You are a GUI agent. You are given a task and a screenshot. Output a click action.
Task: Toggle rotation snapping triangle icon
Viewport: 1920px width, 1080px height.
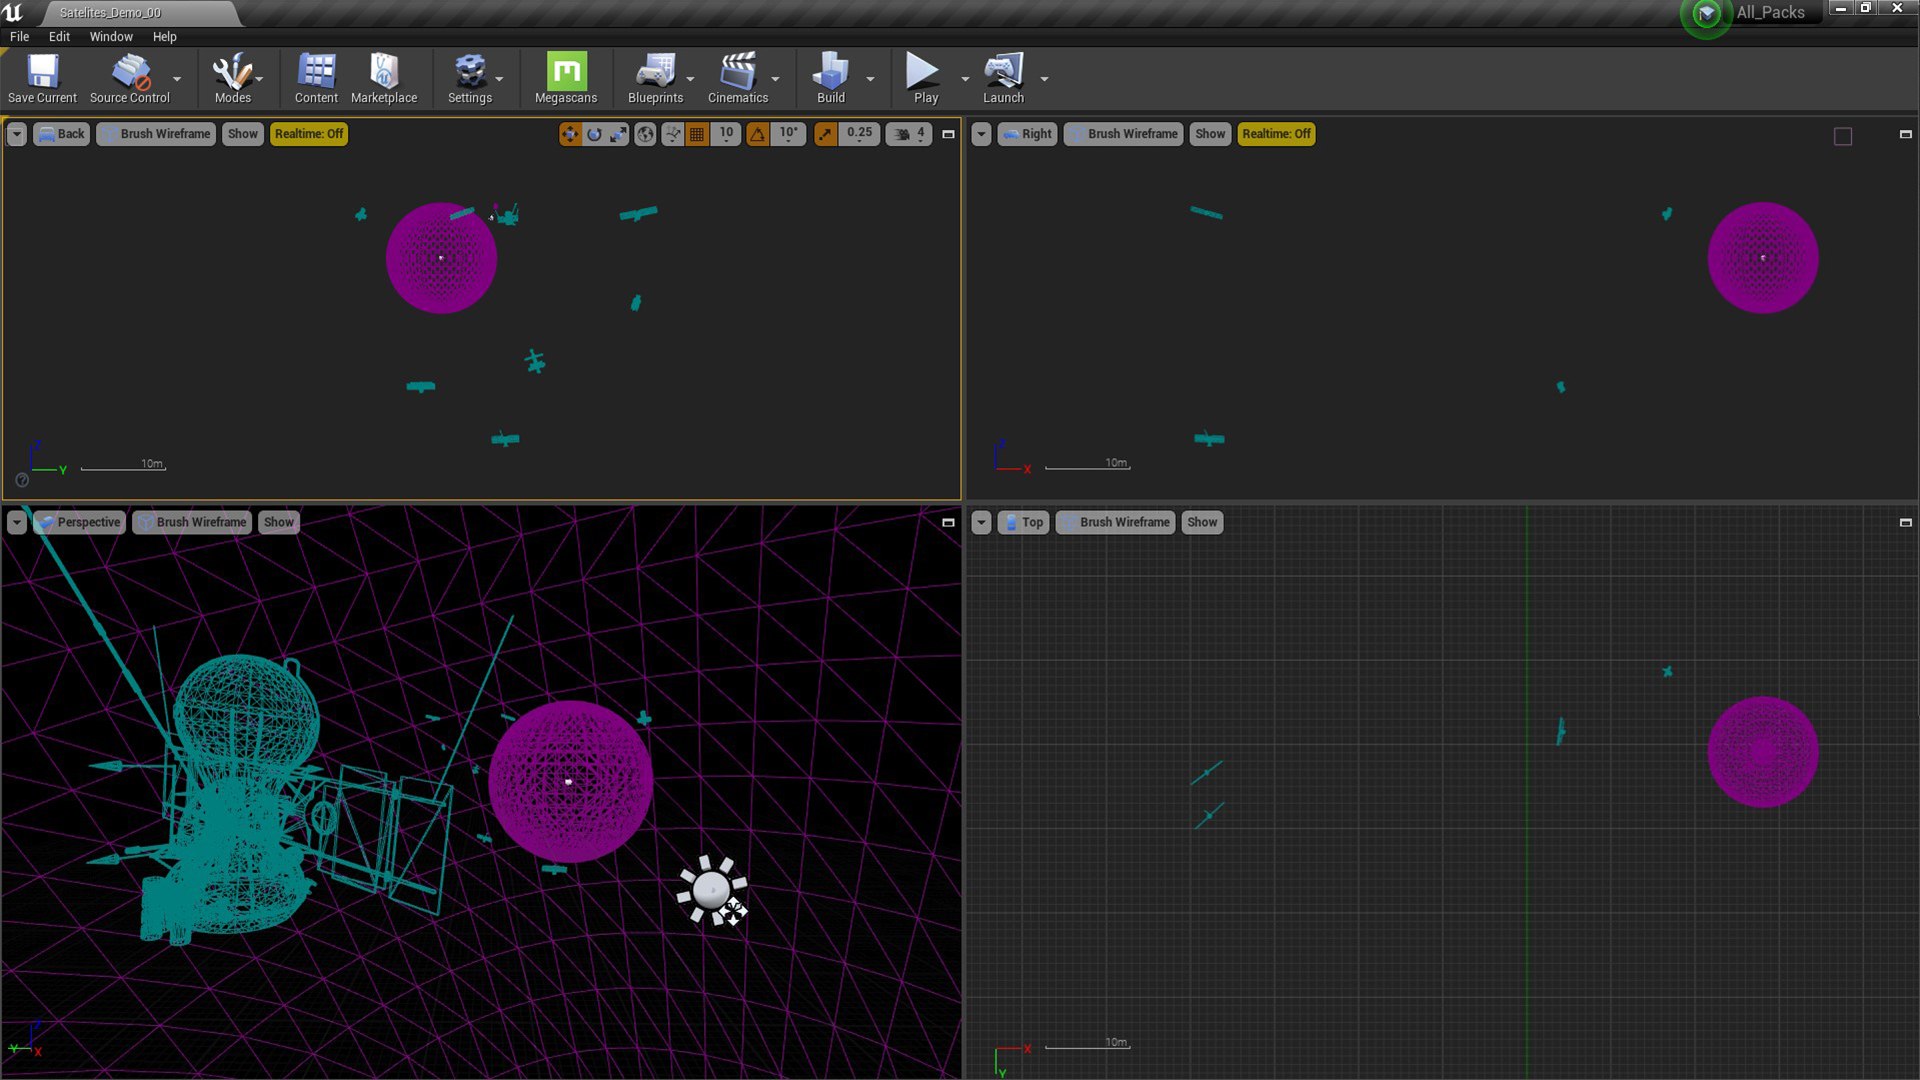[758, 134]
